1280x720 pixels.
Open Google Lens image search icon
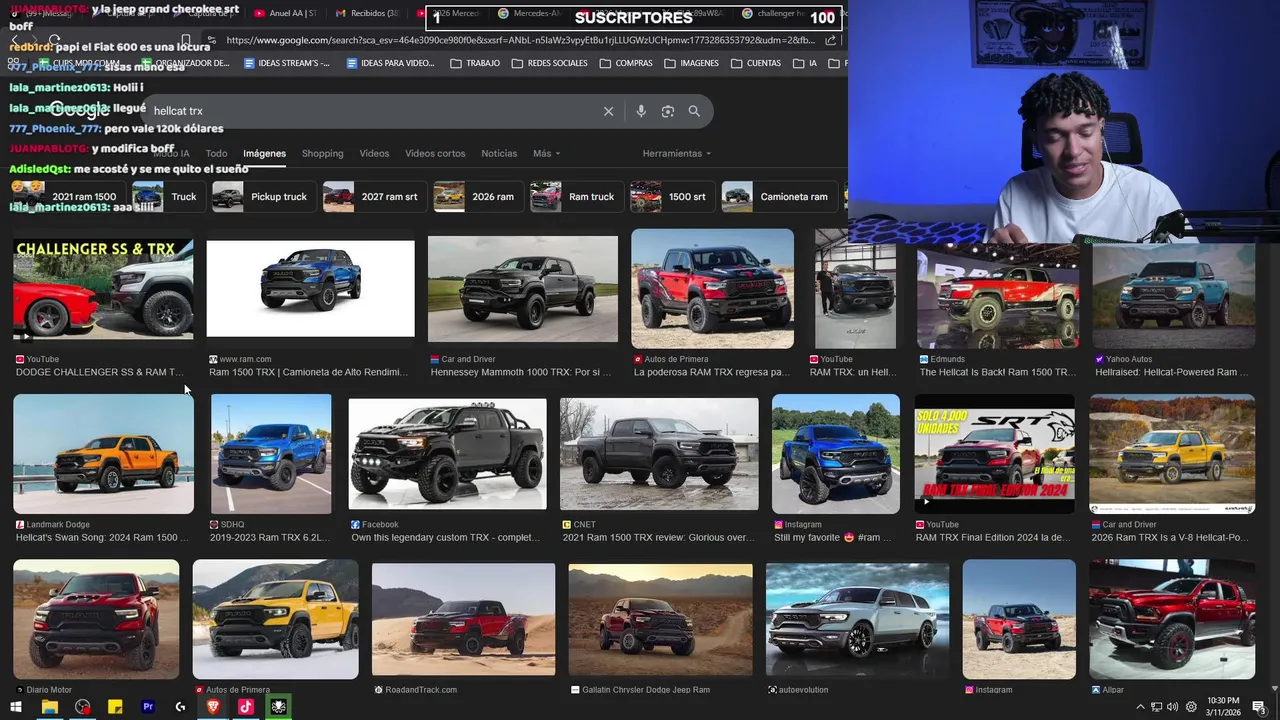tap(668, 111)
